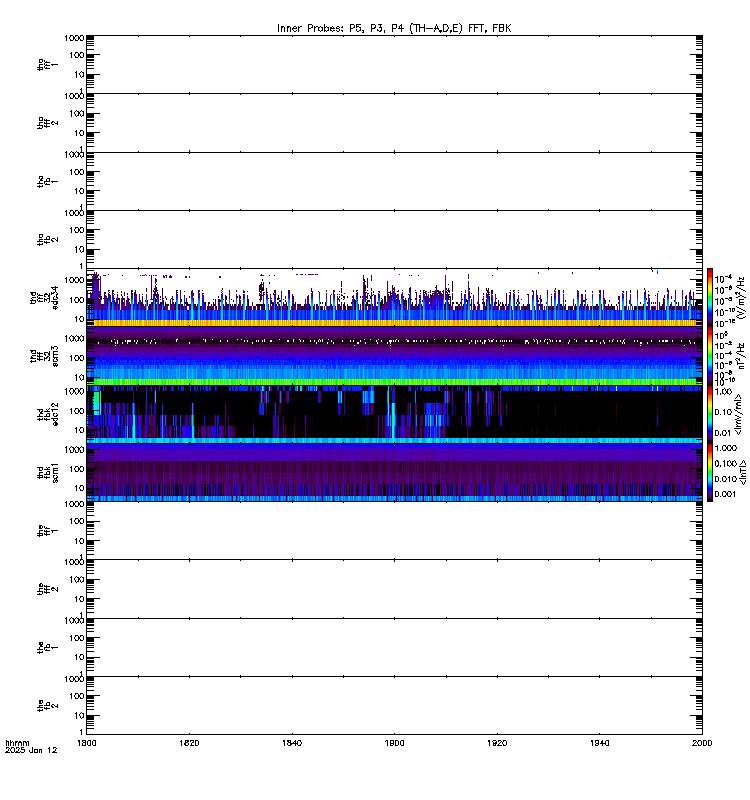This screenshot has height=800, width=750.
Task: Click the '0.001' color bar tick value
Action: click(726, 494)
